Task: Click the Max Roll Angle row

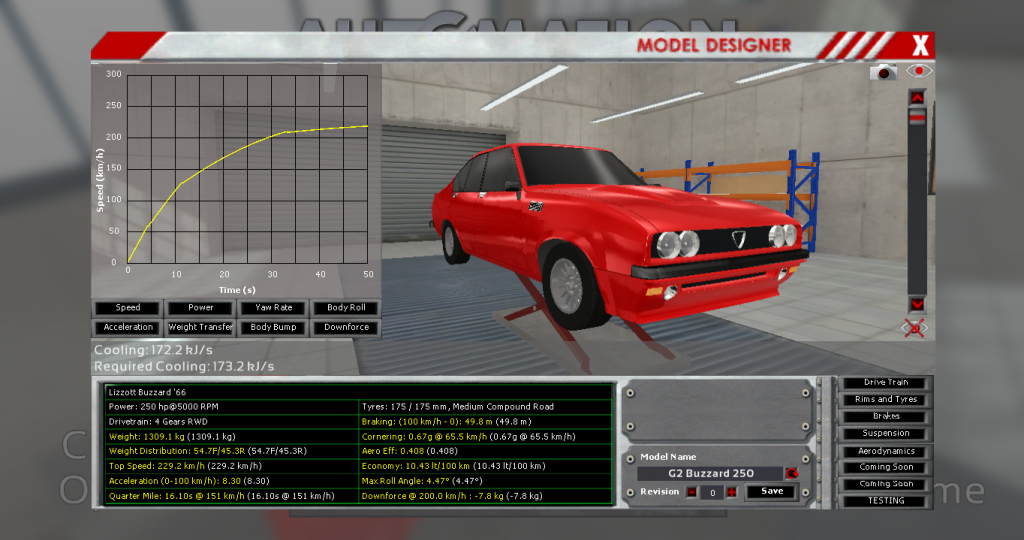Action: (486, 481)
